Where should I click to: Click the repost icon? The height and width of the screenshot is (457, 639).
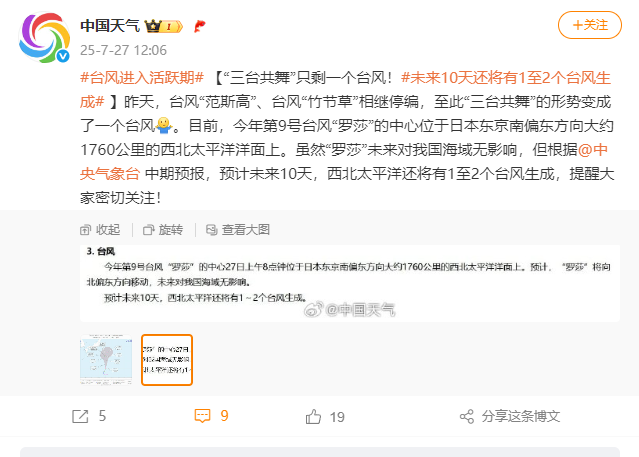pyautogui.click(x=80, y=416)
